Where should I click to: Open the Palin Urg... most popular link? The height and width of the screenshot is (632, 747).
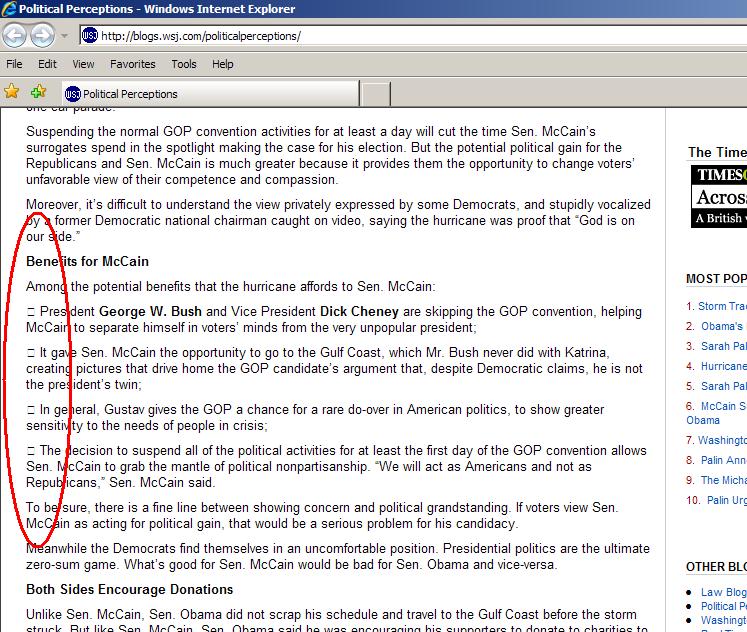click(727, 500)
